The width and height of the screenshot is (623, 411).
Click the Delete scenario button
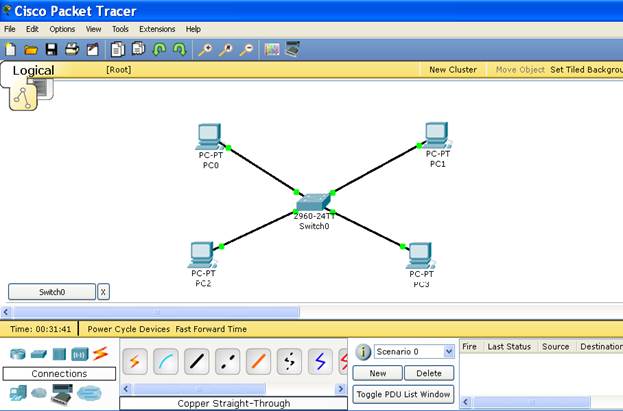point(429,373)
